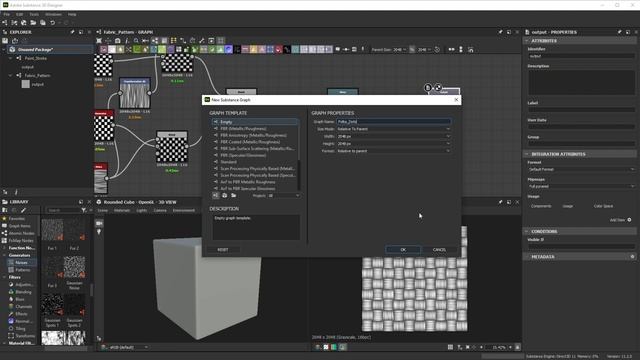Open the Materials menu in 3D view

122,211
